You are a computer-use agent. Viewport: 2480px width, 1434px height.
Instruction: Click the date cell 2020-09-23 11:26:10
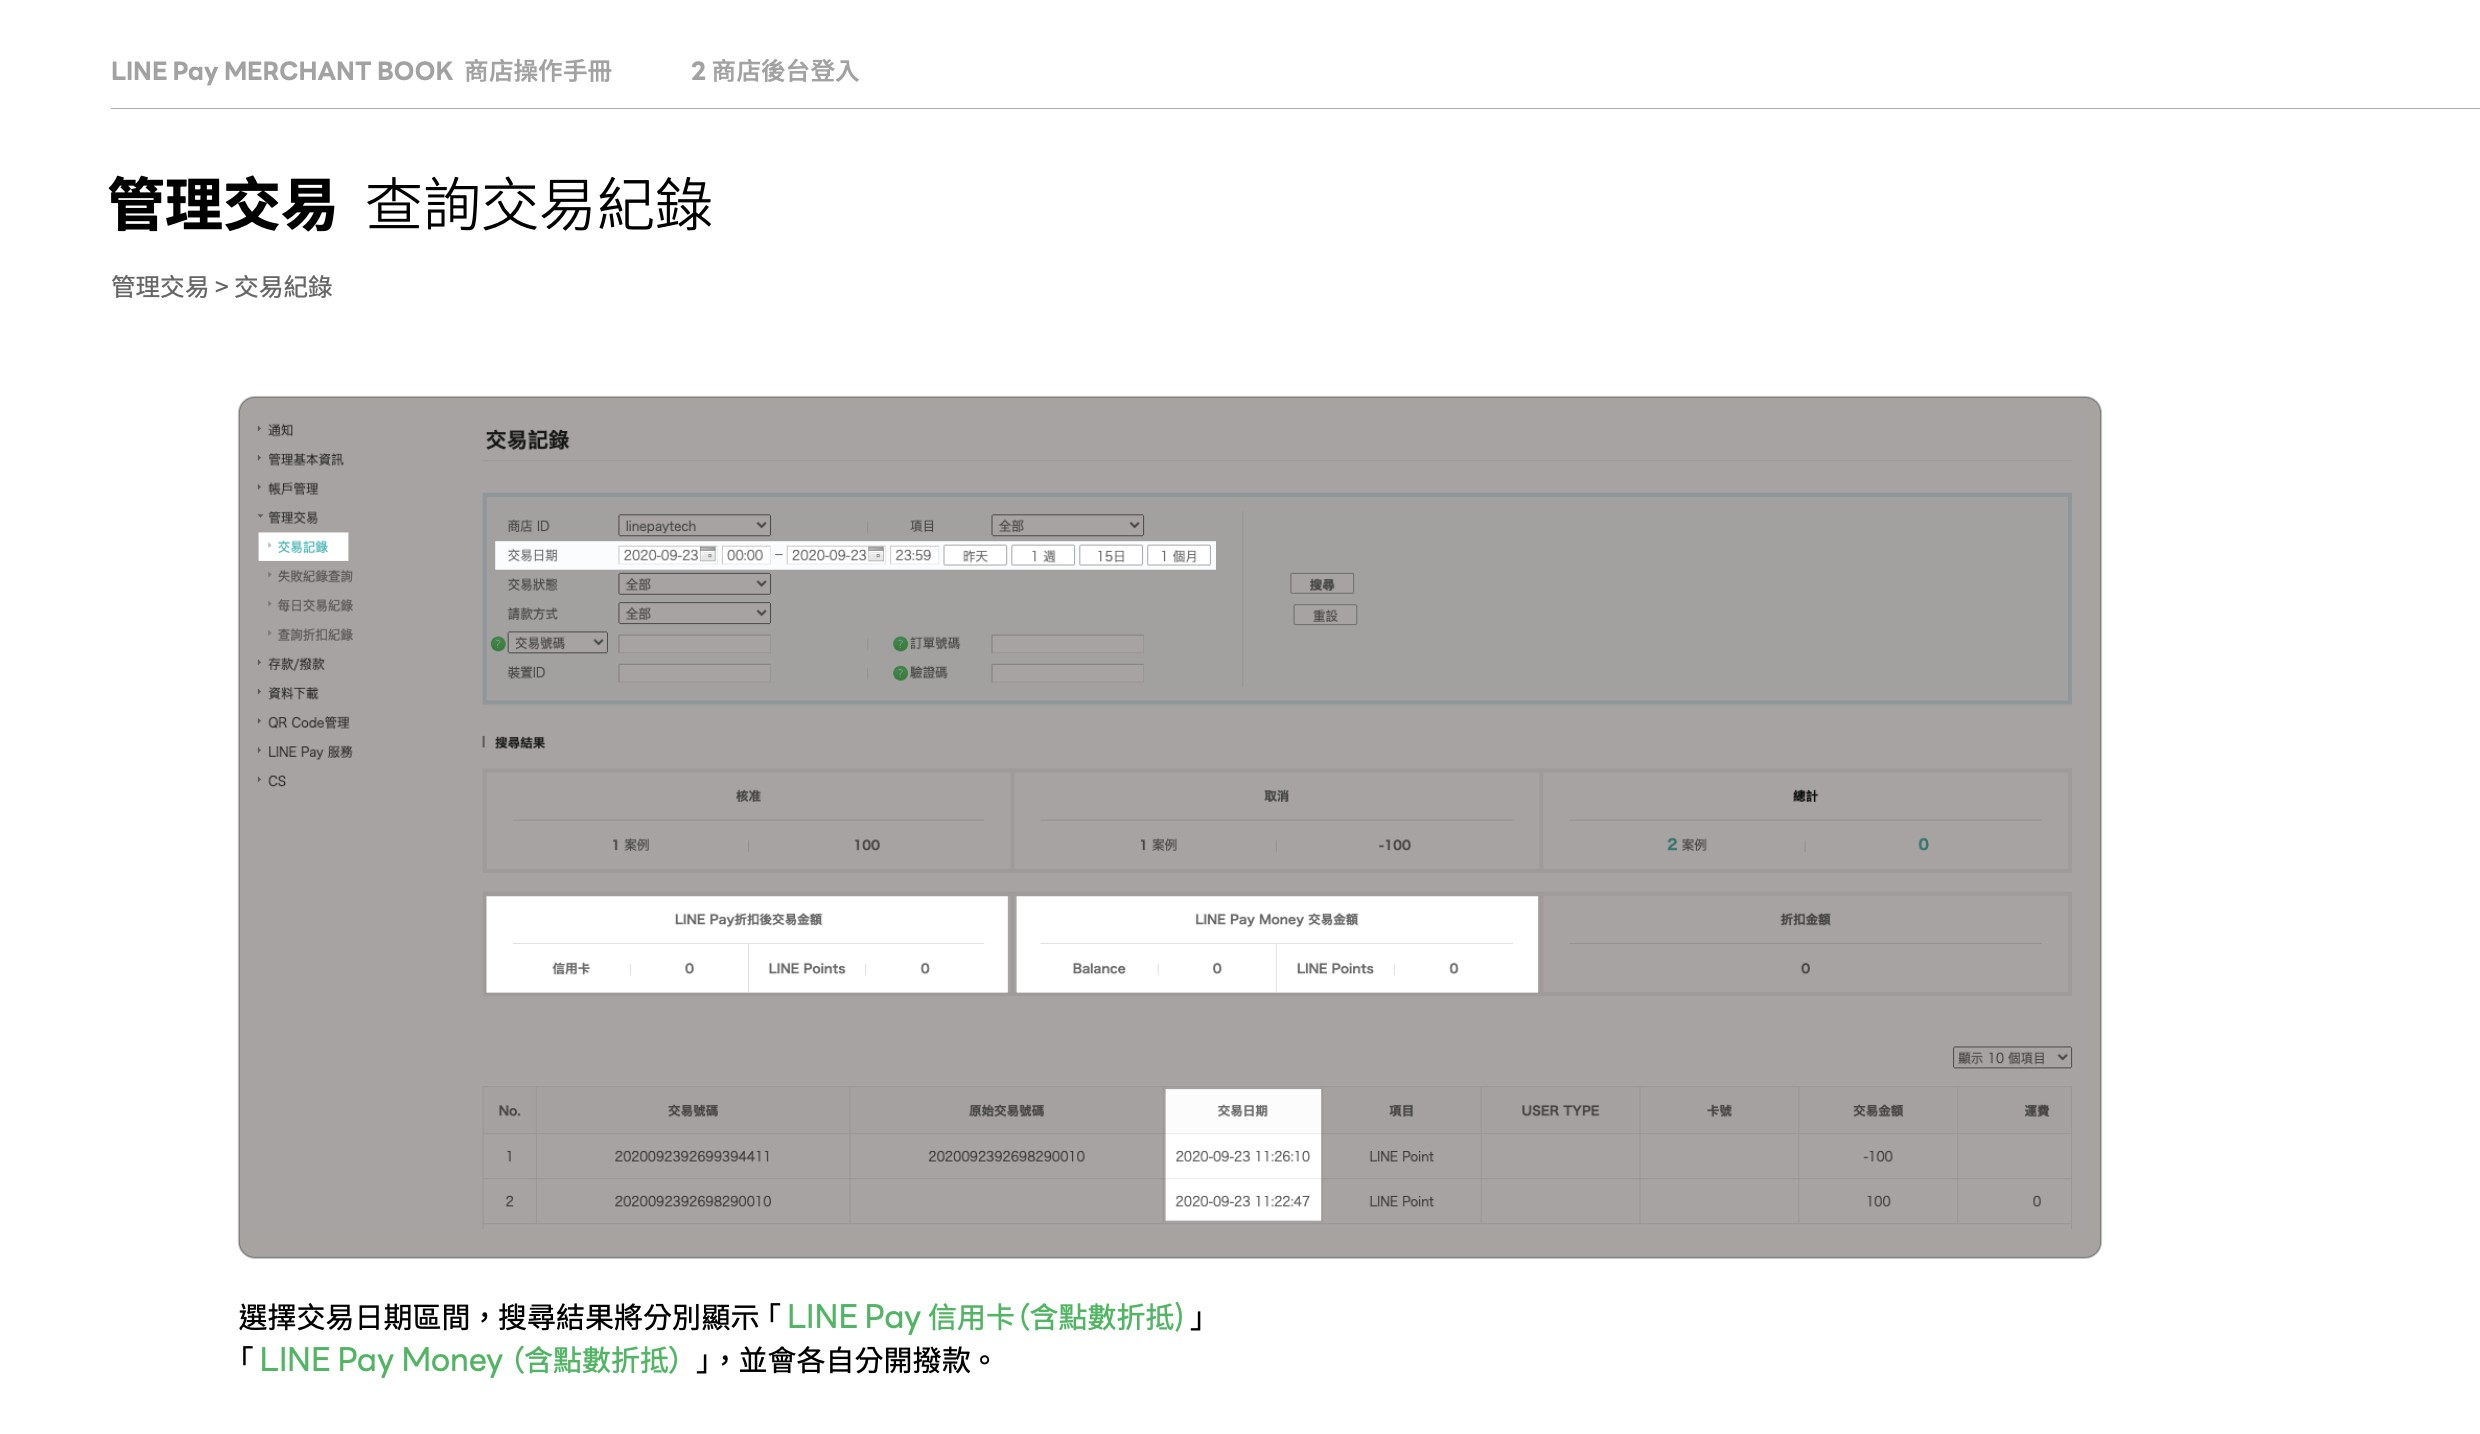(x=1242, y=1156)
